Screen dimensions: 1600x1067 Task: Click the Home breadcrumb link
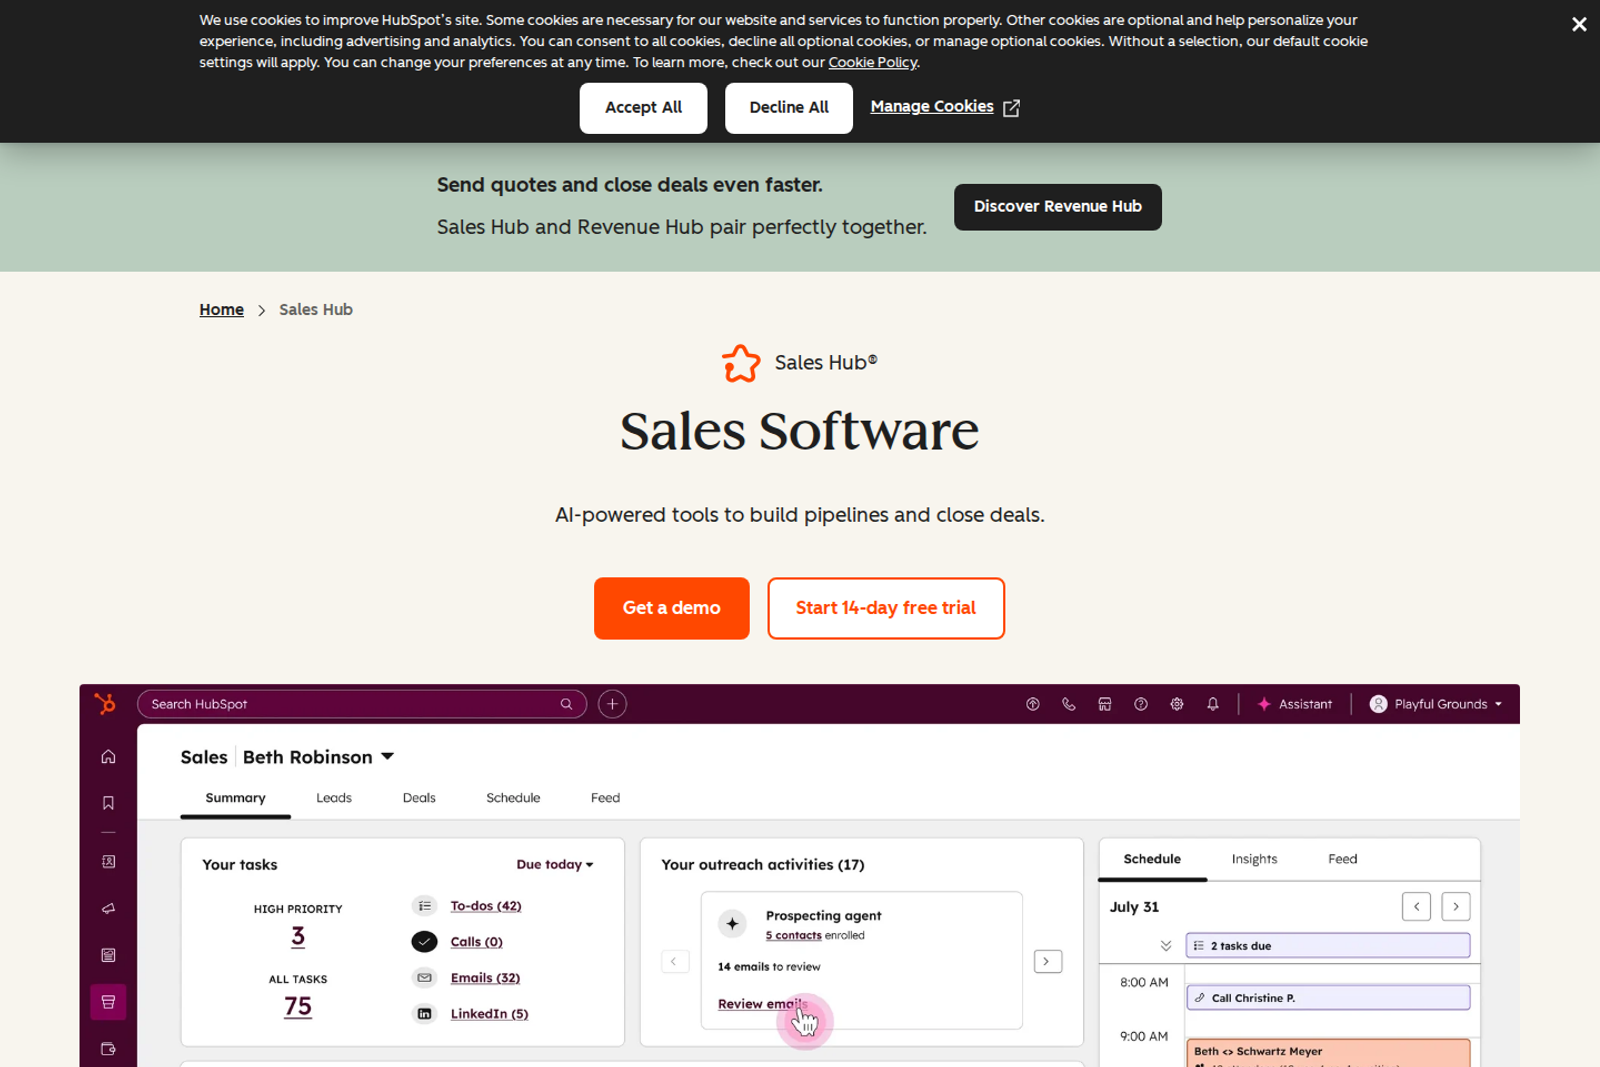point(221,310)
